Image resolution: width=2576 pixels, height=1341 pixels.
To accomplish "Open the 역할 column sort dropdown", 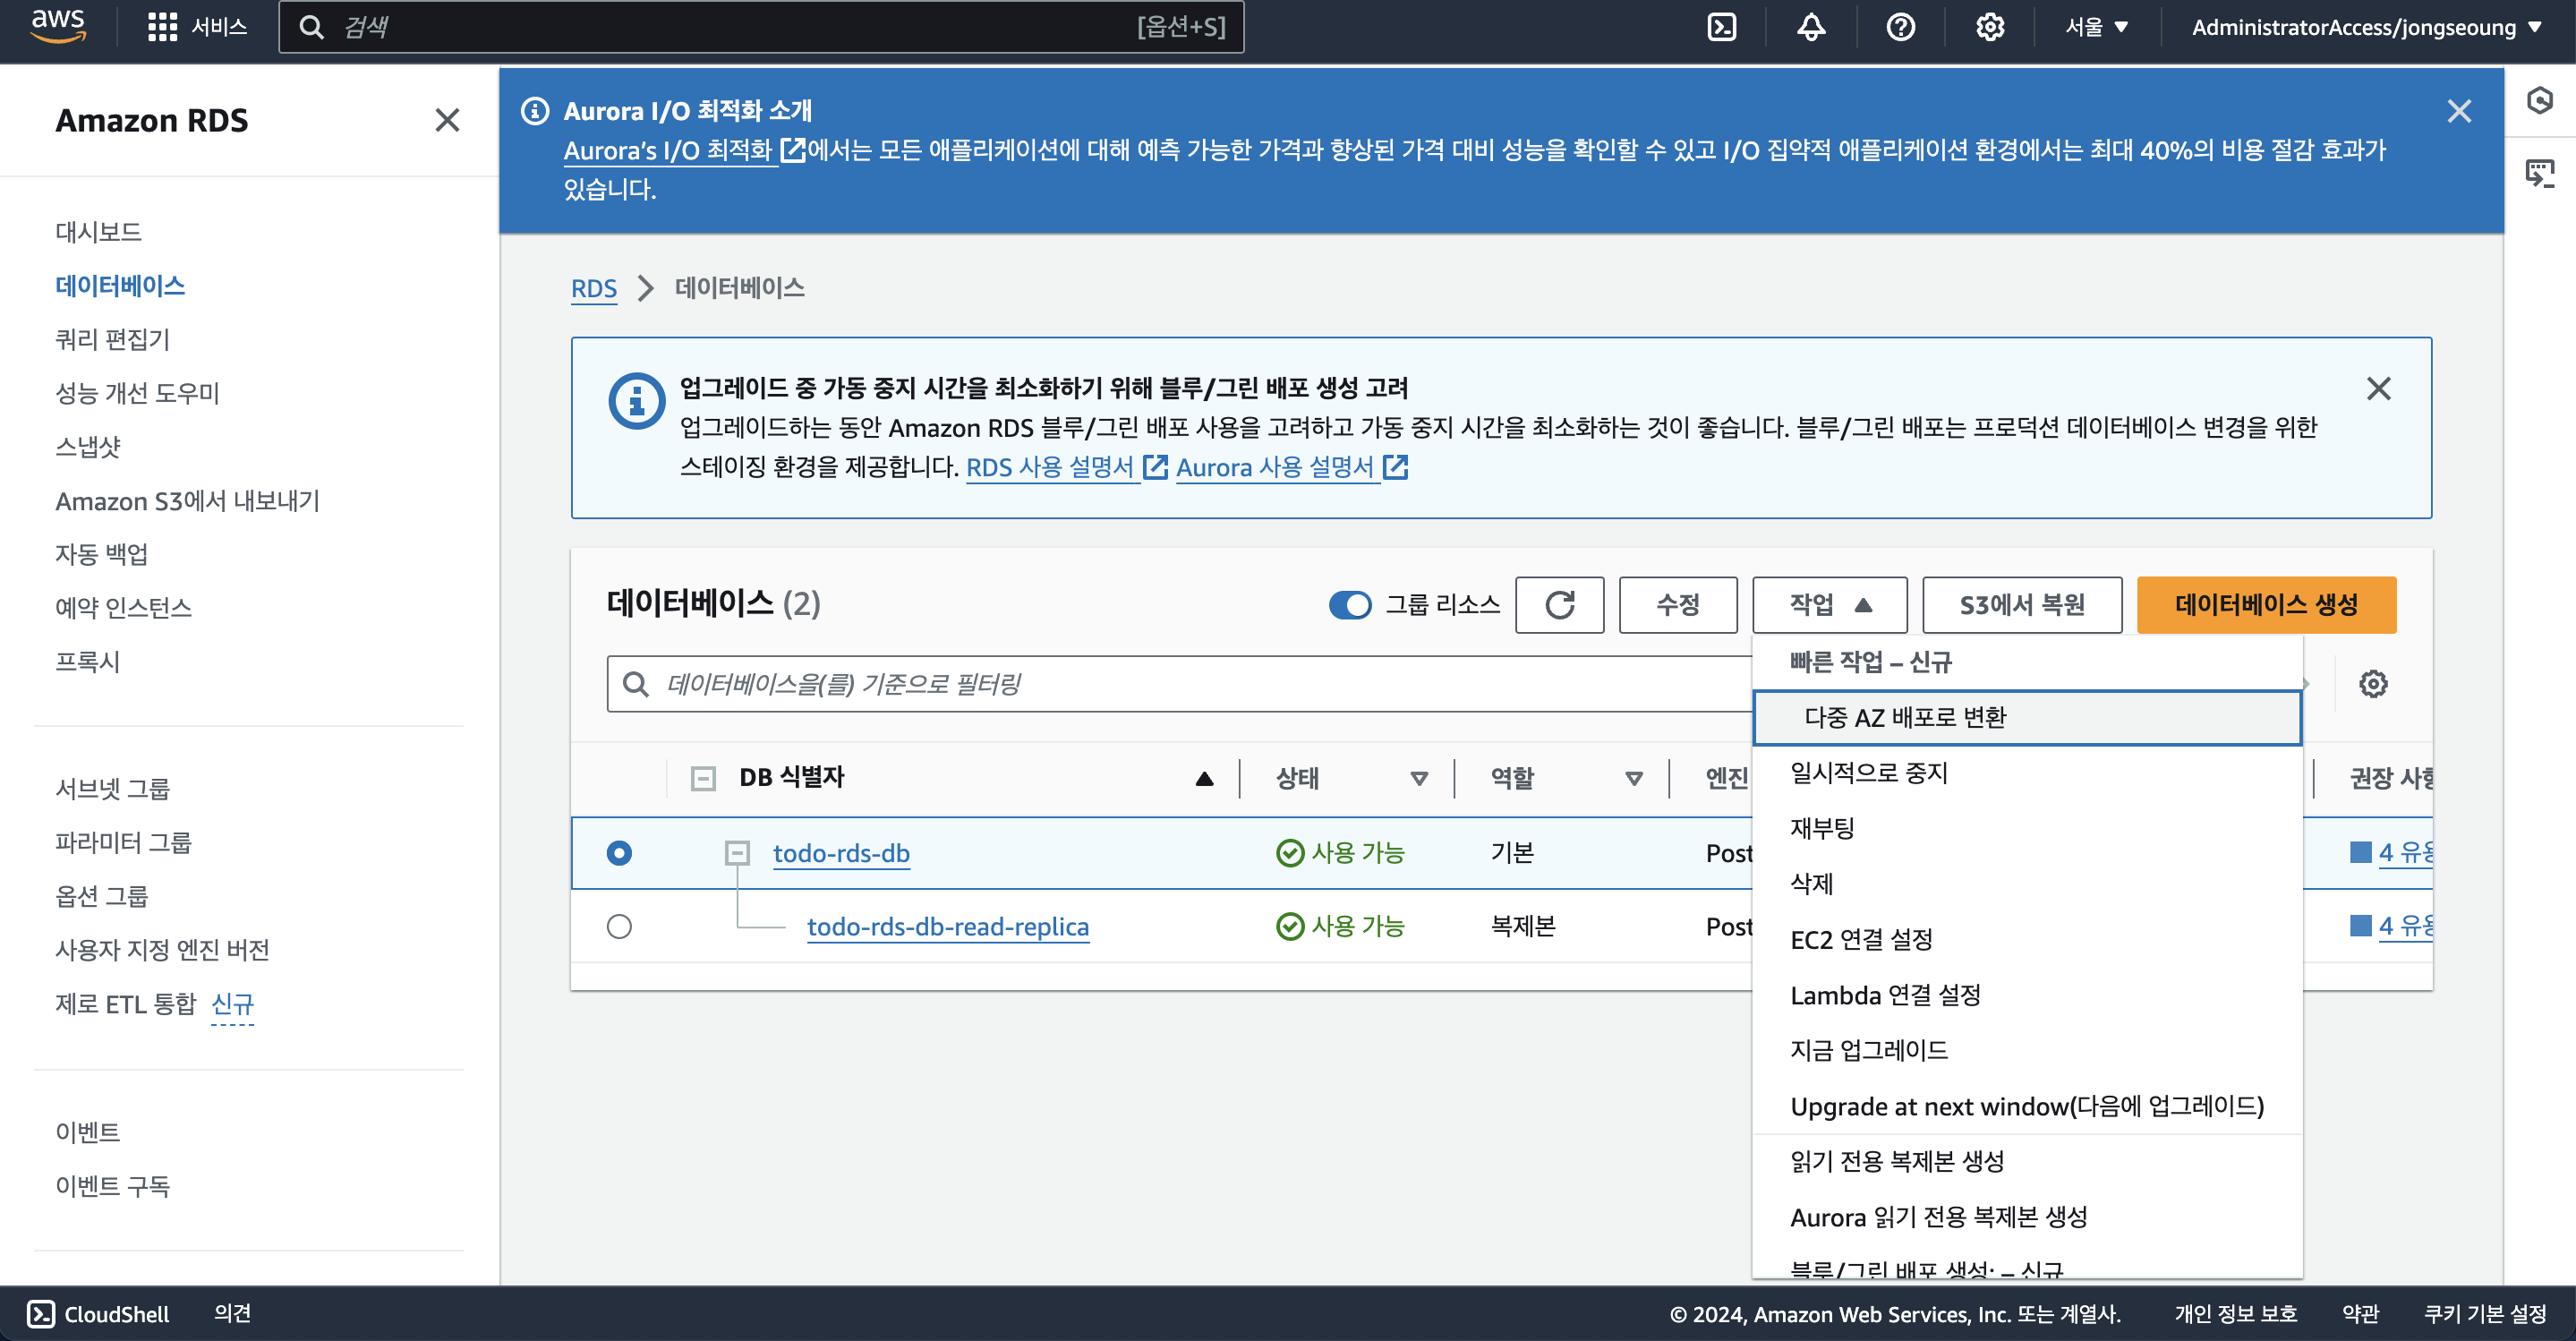I will pyautogui.click(x=1633, y=778).
